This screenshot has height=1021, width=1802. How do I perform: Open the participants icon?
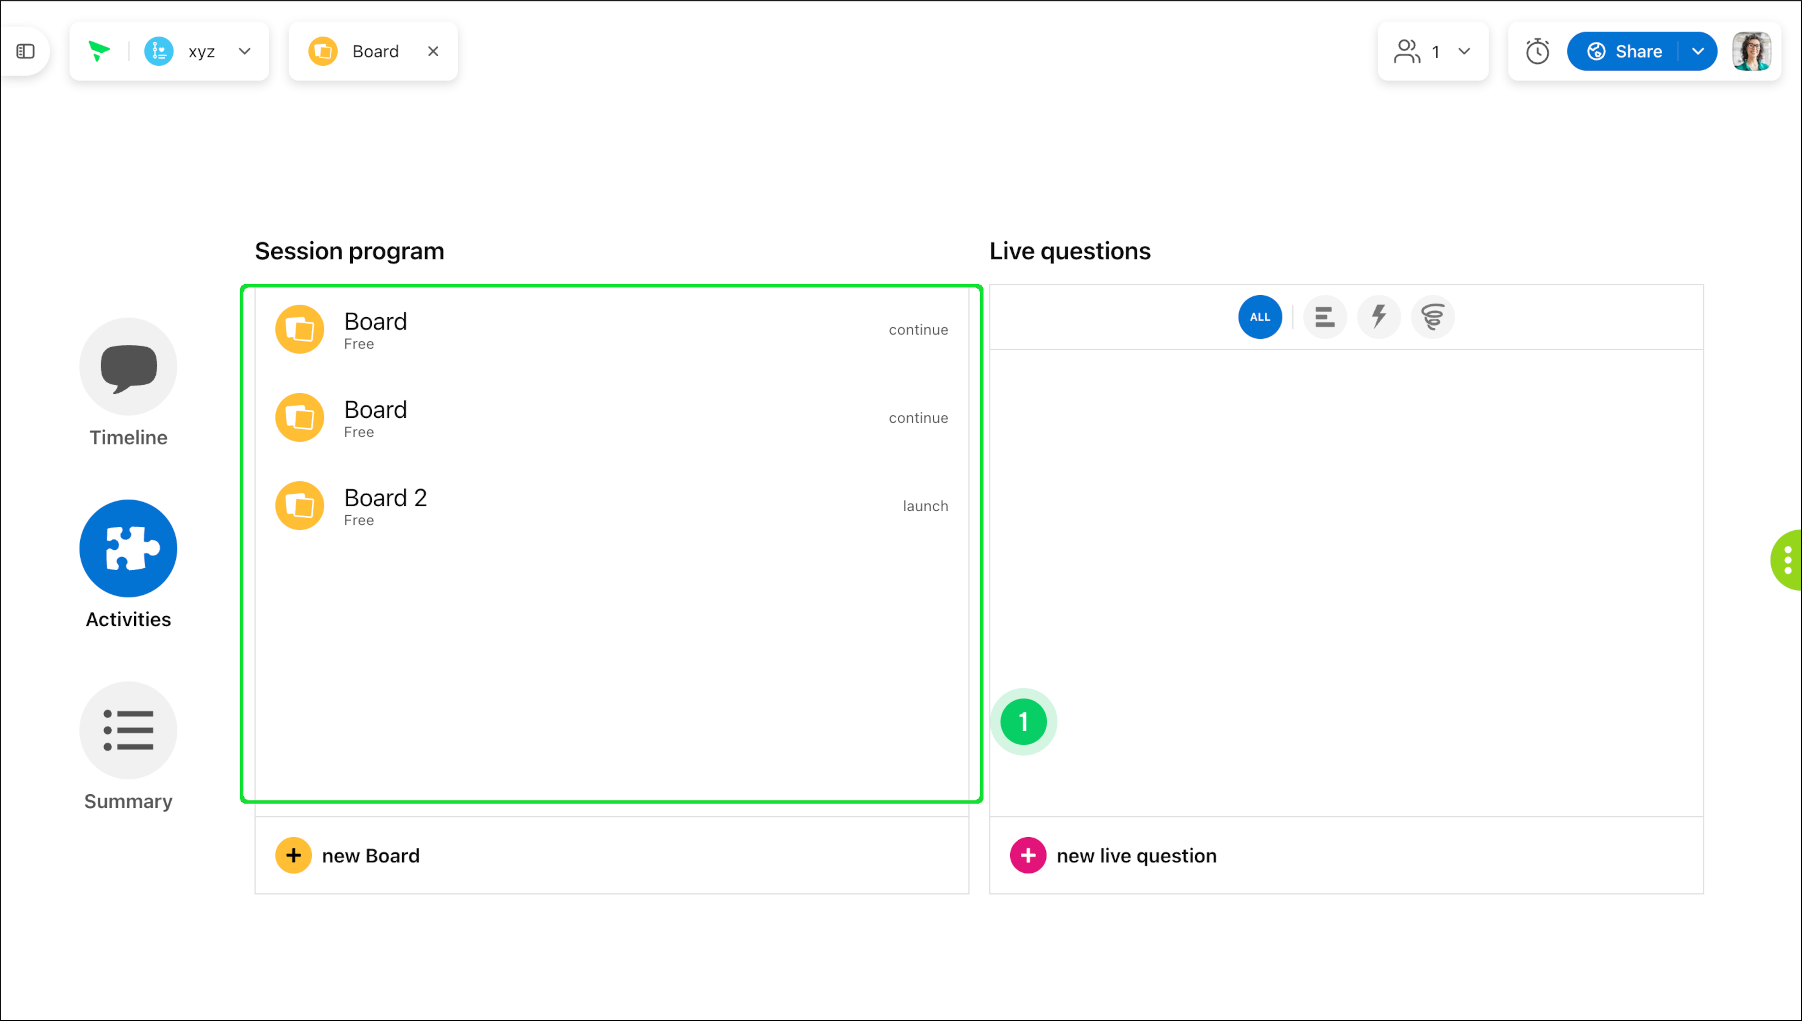(x=1407, y=51)
